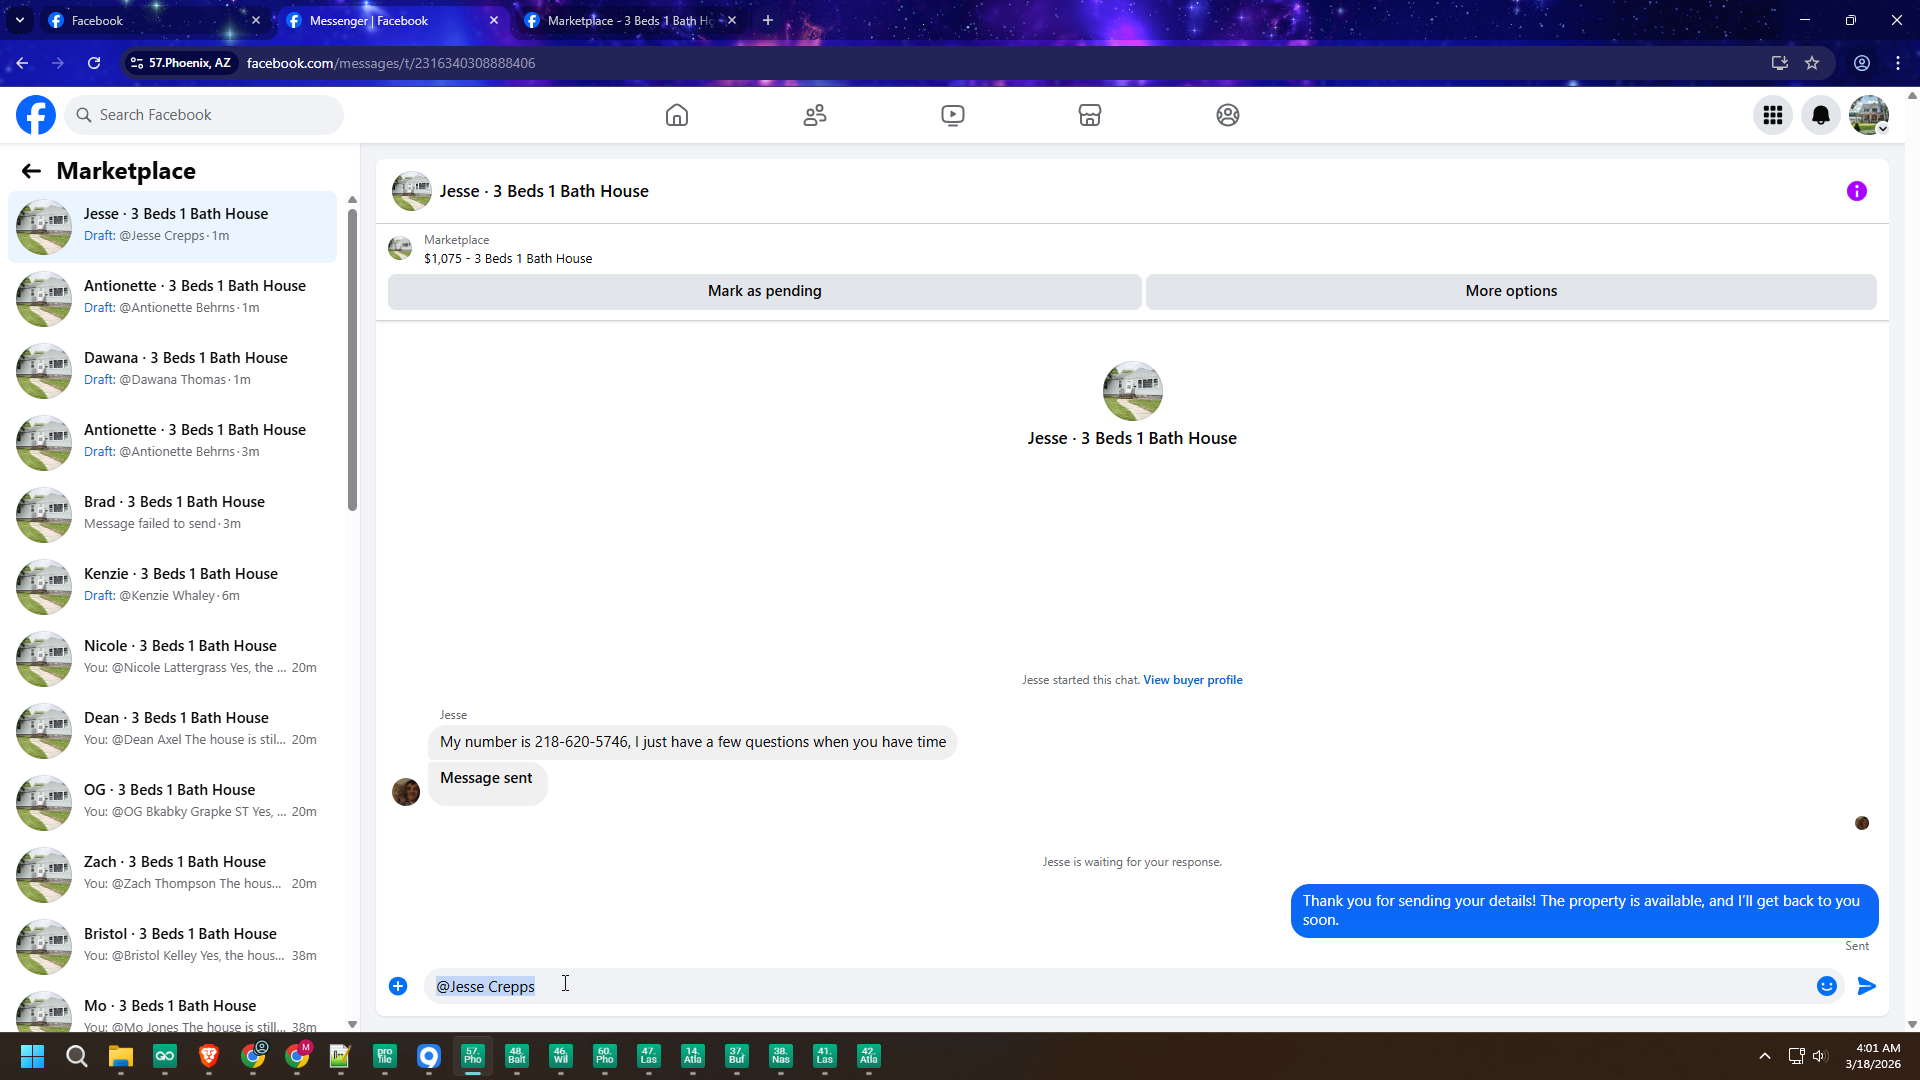Open more actions plus icon in composer
Screen dimensions: 1920x1080
click(x=398, y=986)
